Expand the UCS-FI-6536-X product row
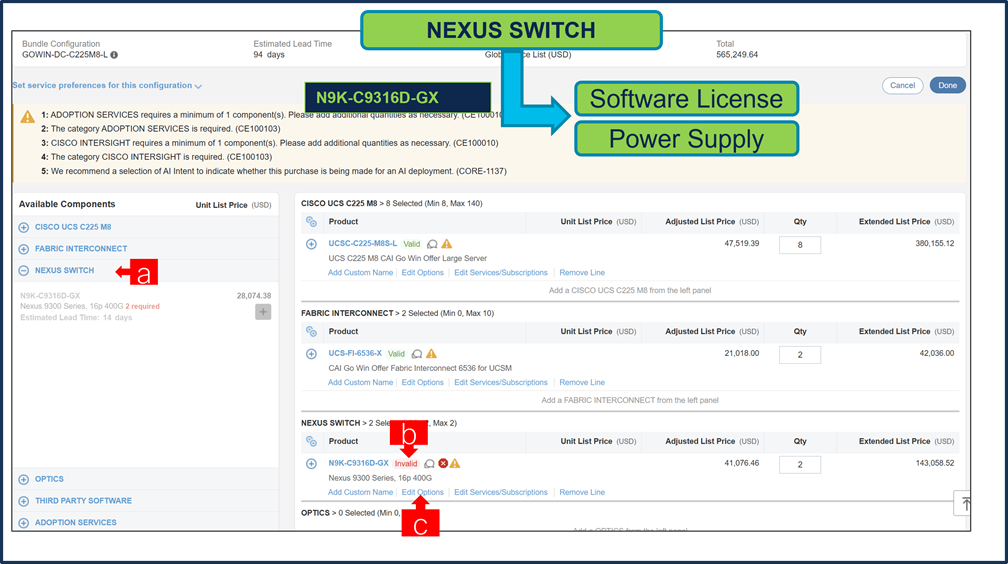The image size is (1008, 564). click(311, 354)
